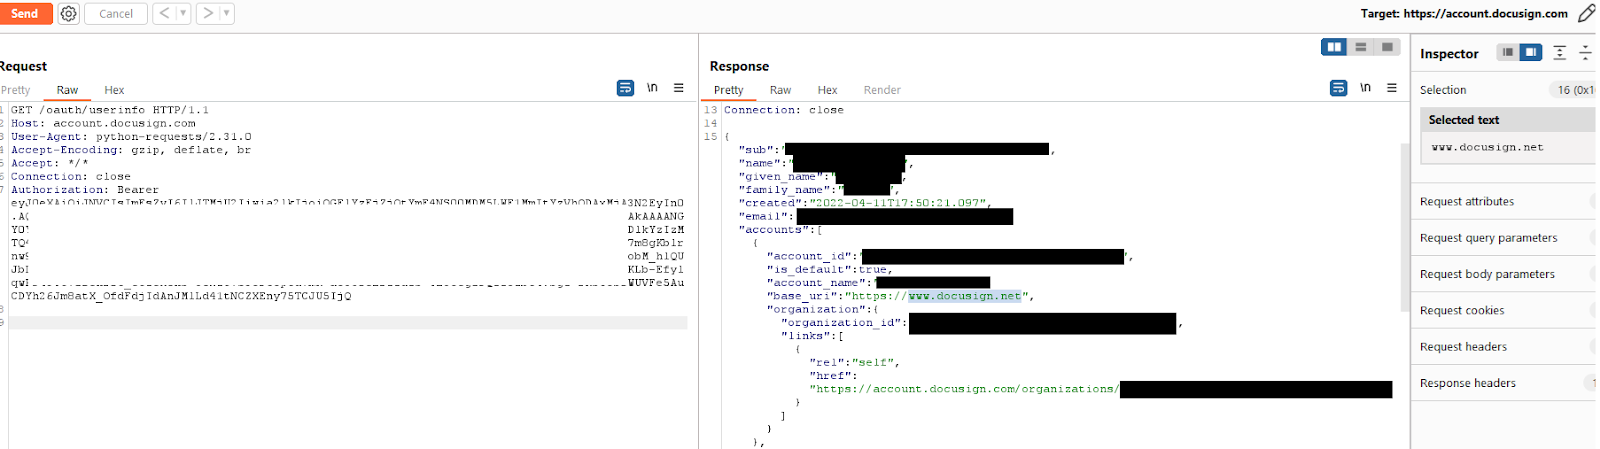
Task: Expand Request headers section
Action: click(1505, 347)
